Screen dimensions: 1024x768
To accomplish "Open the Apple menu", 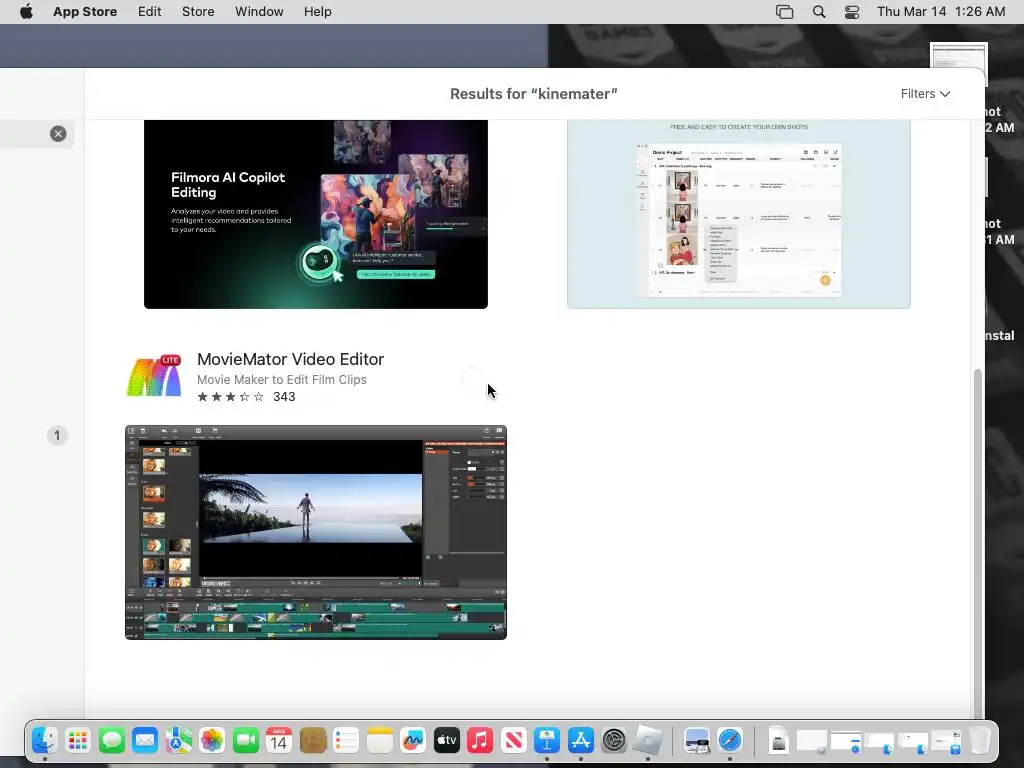I will (x=26, y=12).
